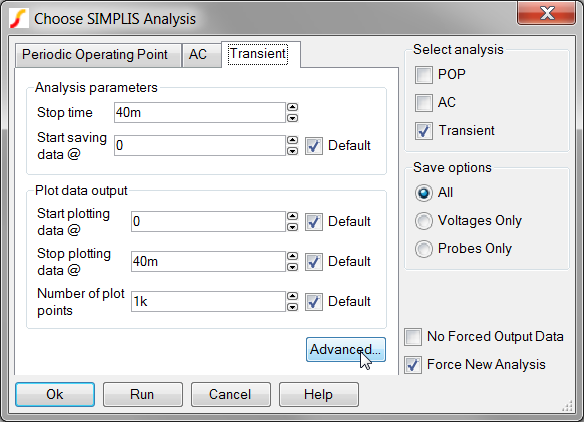Click the SIMPLIS logo icon in title bar
The width and height of the screenshot is (584, 422).
tap(19, 19)
